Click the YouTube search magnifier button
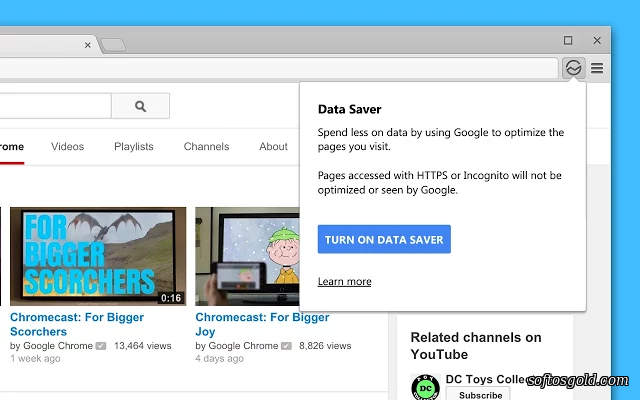The height and width of the screenshot is (400, 640). point(140,106)
